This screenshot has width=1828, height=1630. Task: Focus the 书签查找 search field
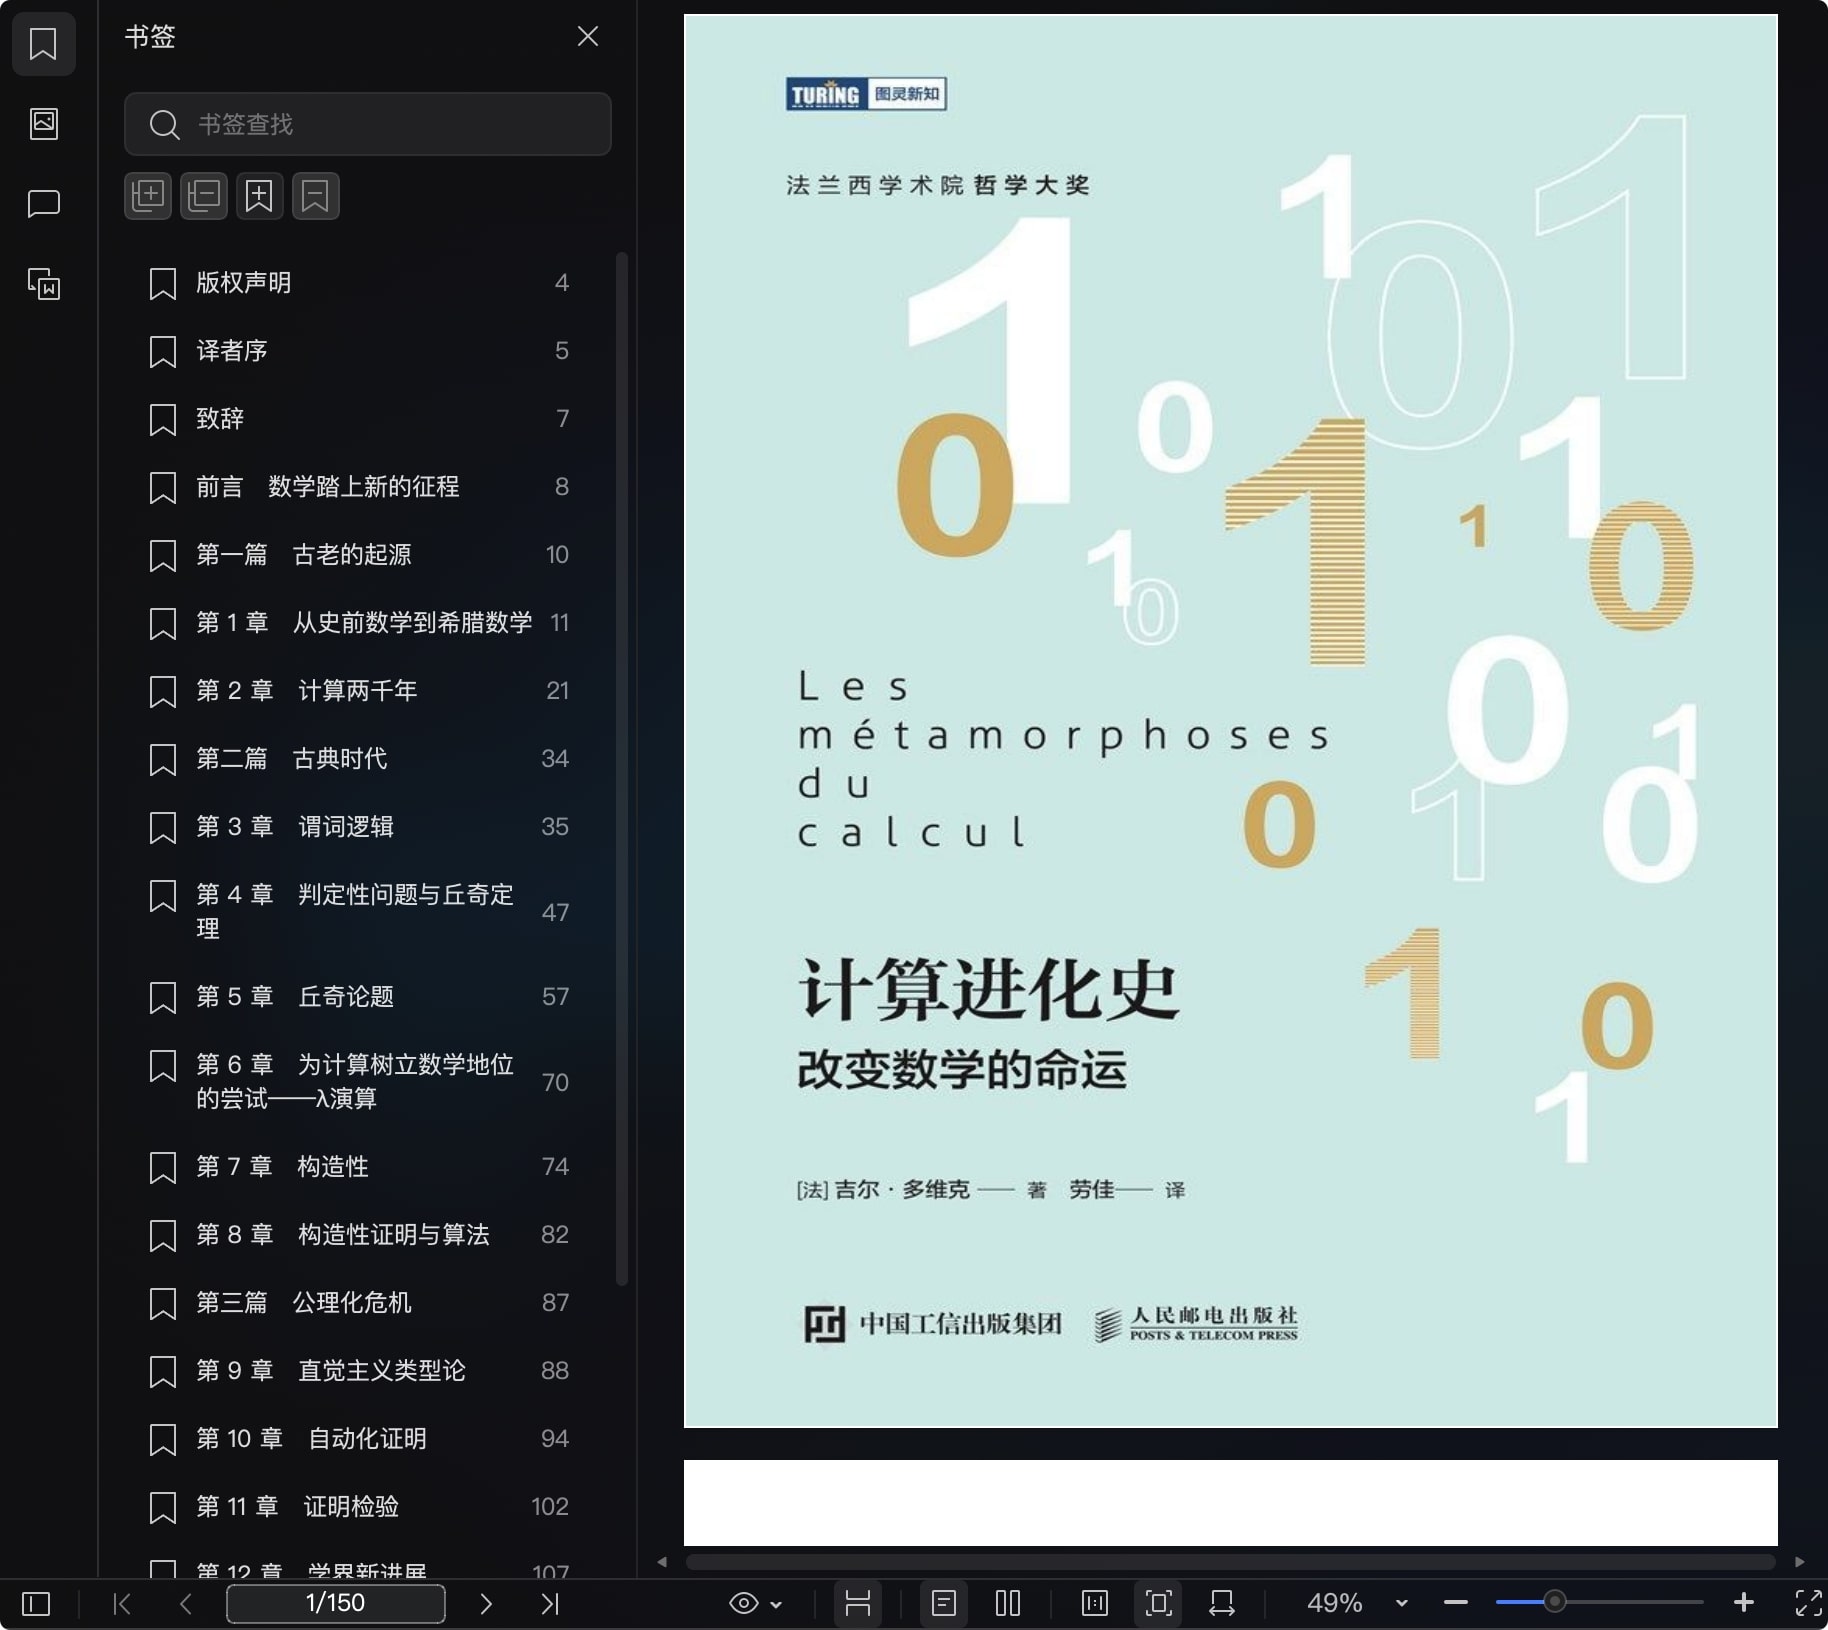point(368,124)
